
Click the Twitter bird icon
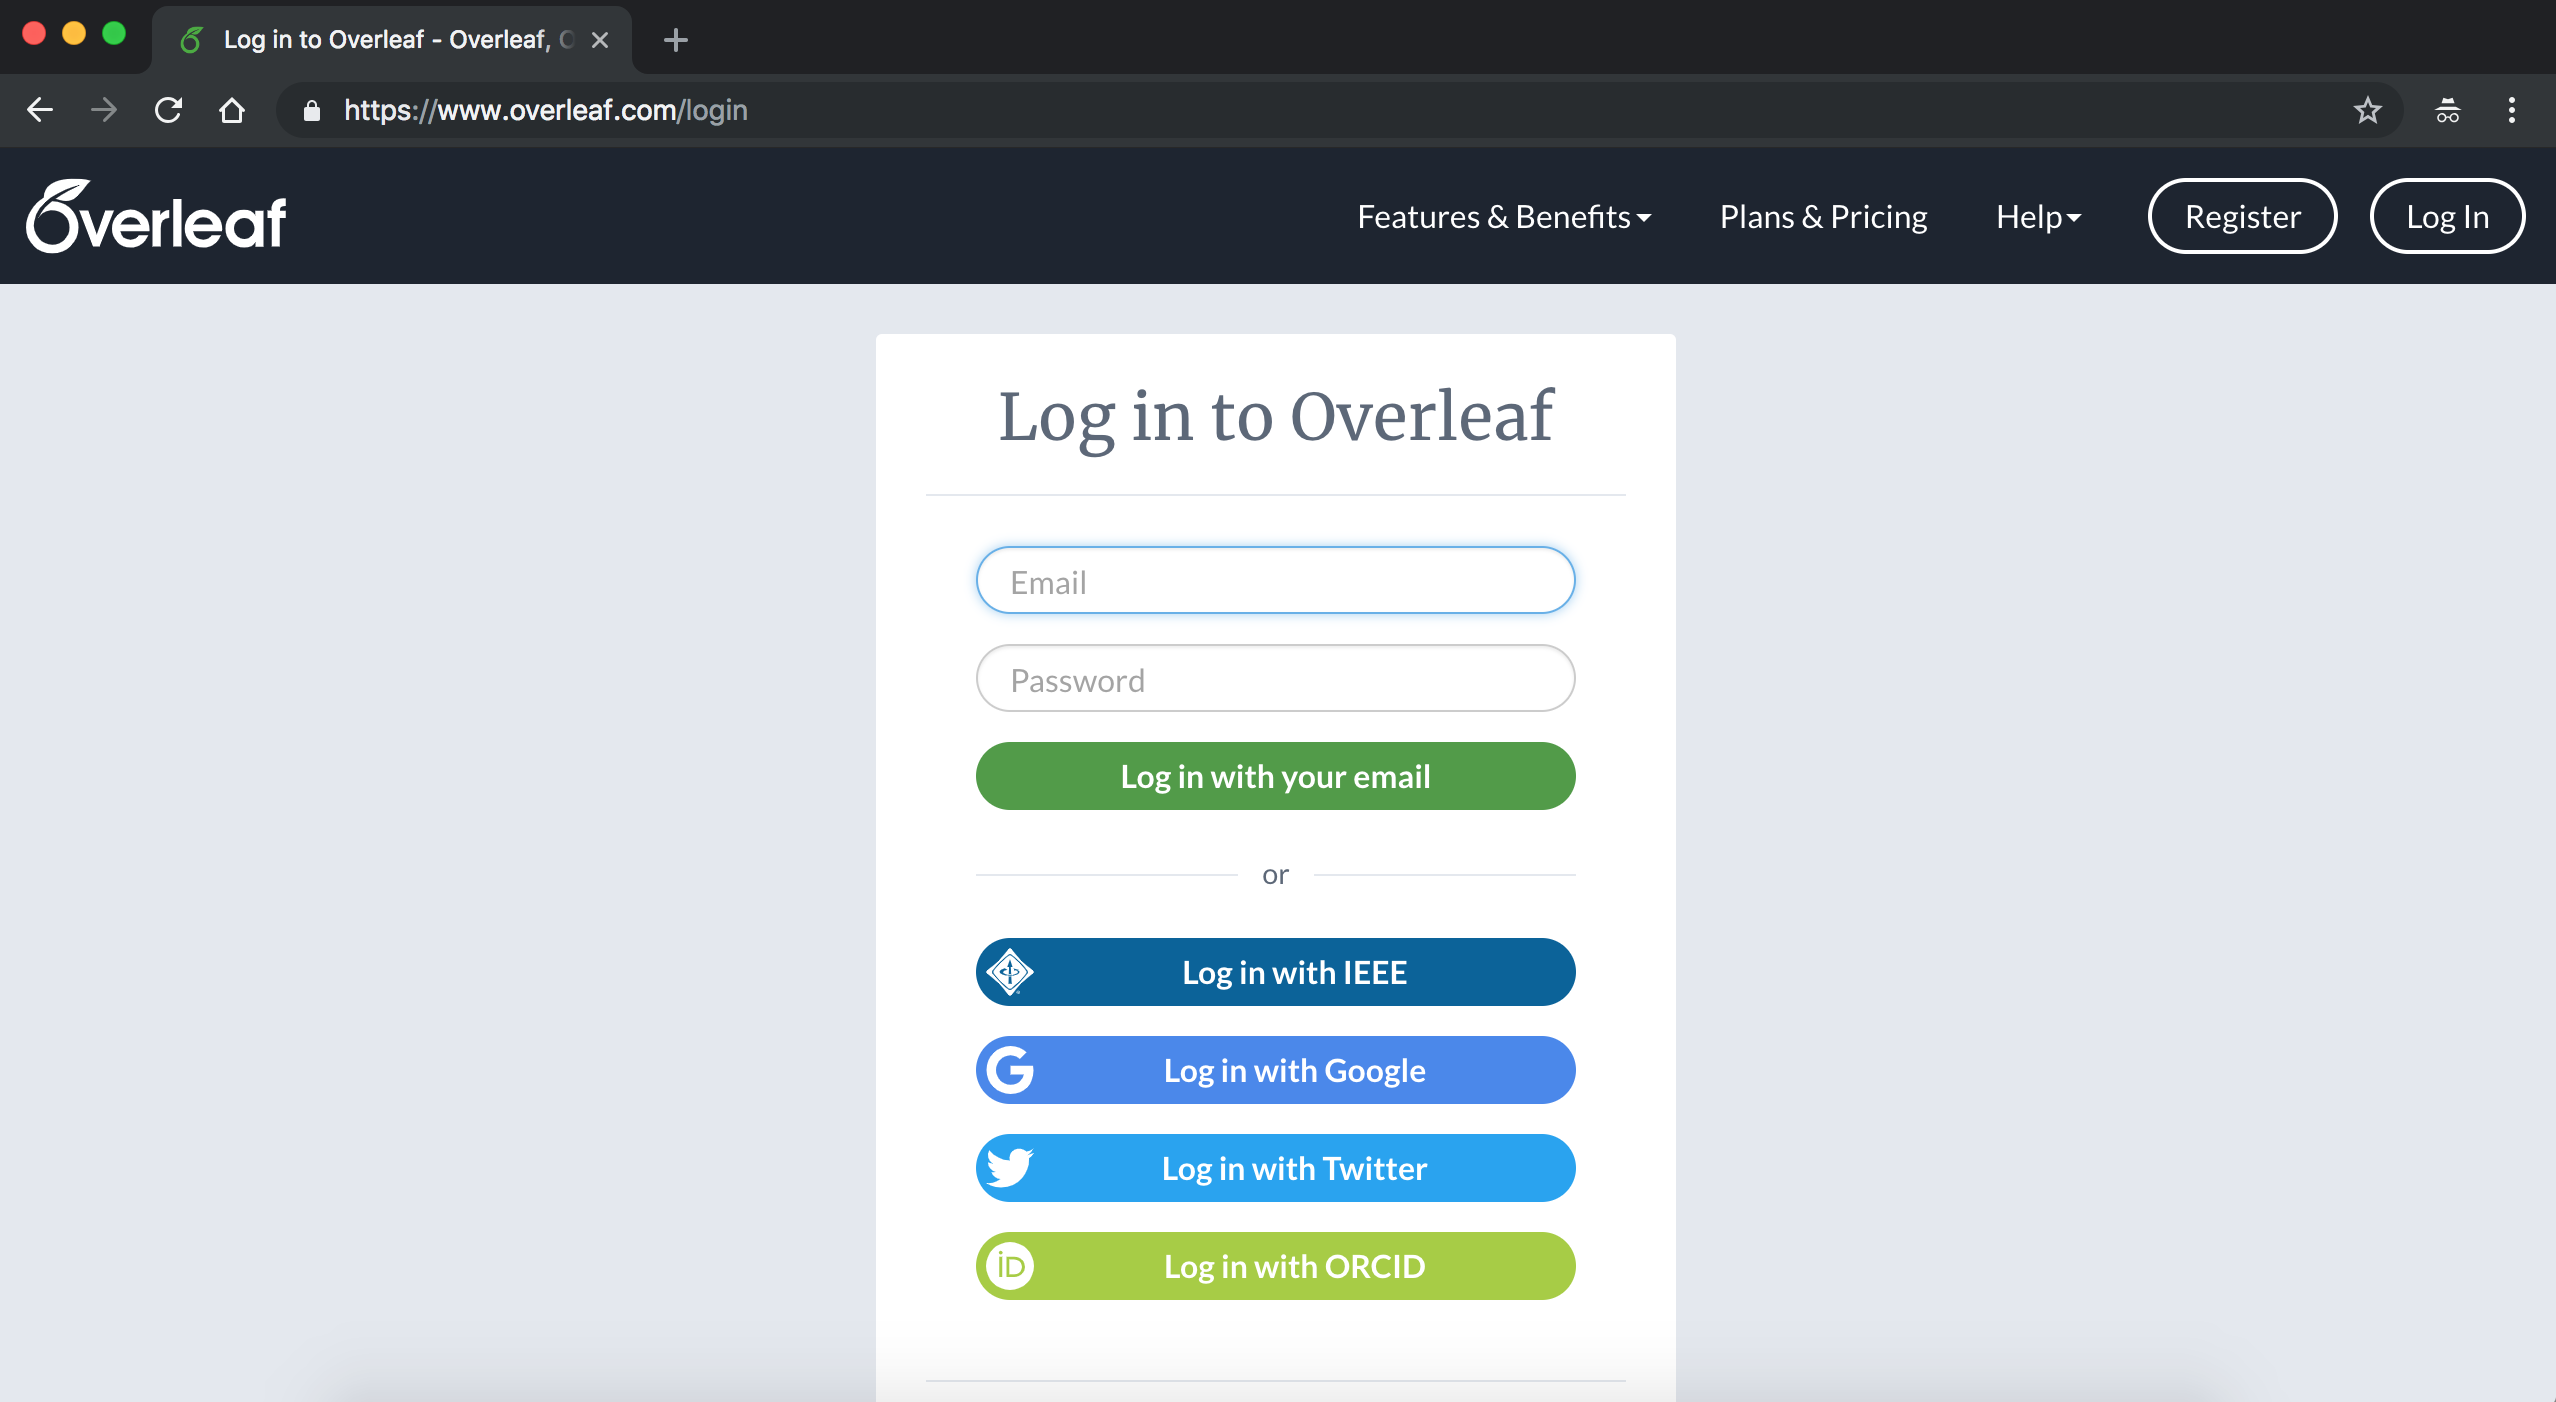[1010, 1167]
